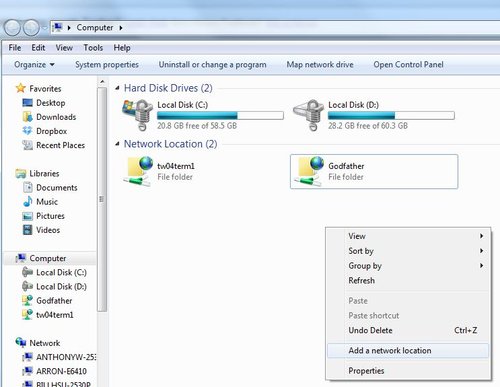The image size is (500, 387).
Task: Click Local Disk (C:) drive icon in sidebar
Action: tap(27, 272)
